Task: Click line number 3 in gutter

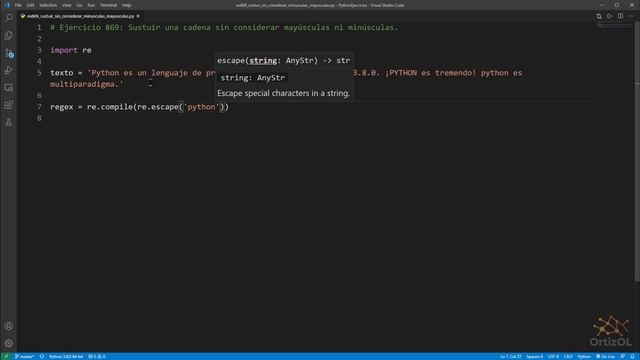Action: 39,50
